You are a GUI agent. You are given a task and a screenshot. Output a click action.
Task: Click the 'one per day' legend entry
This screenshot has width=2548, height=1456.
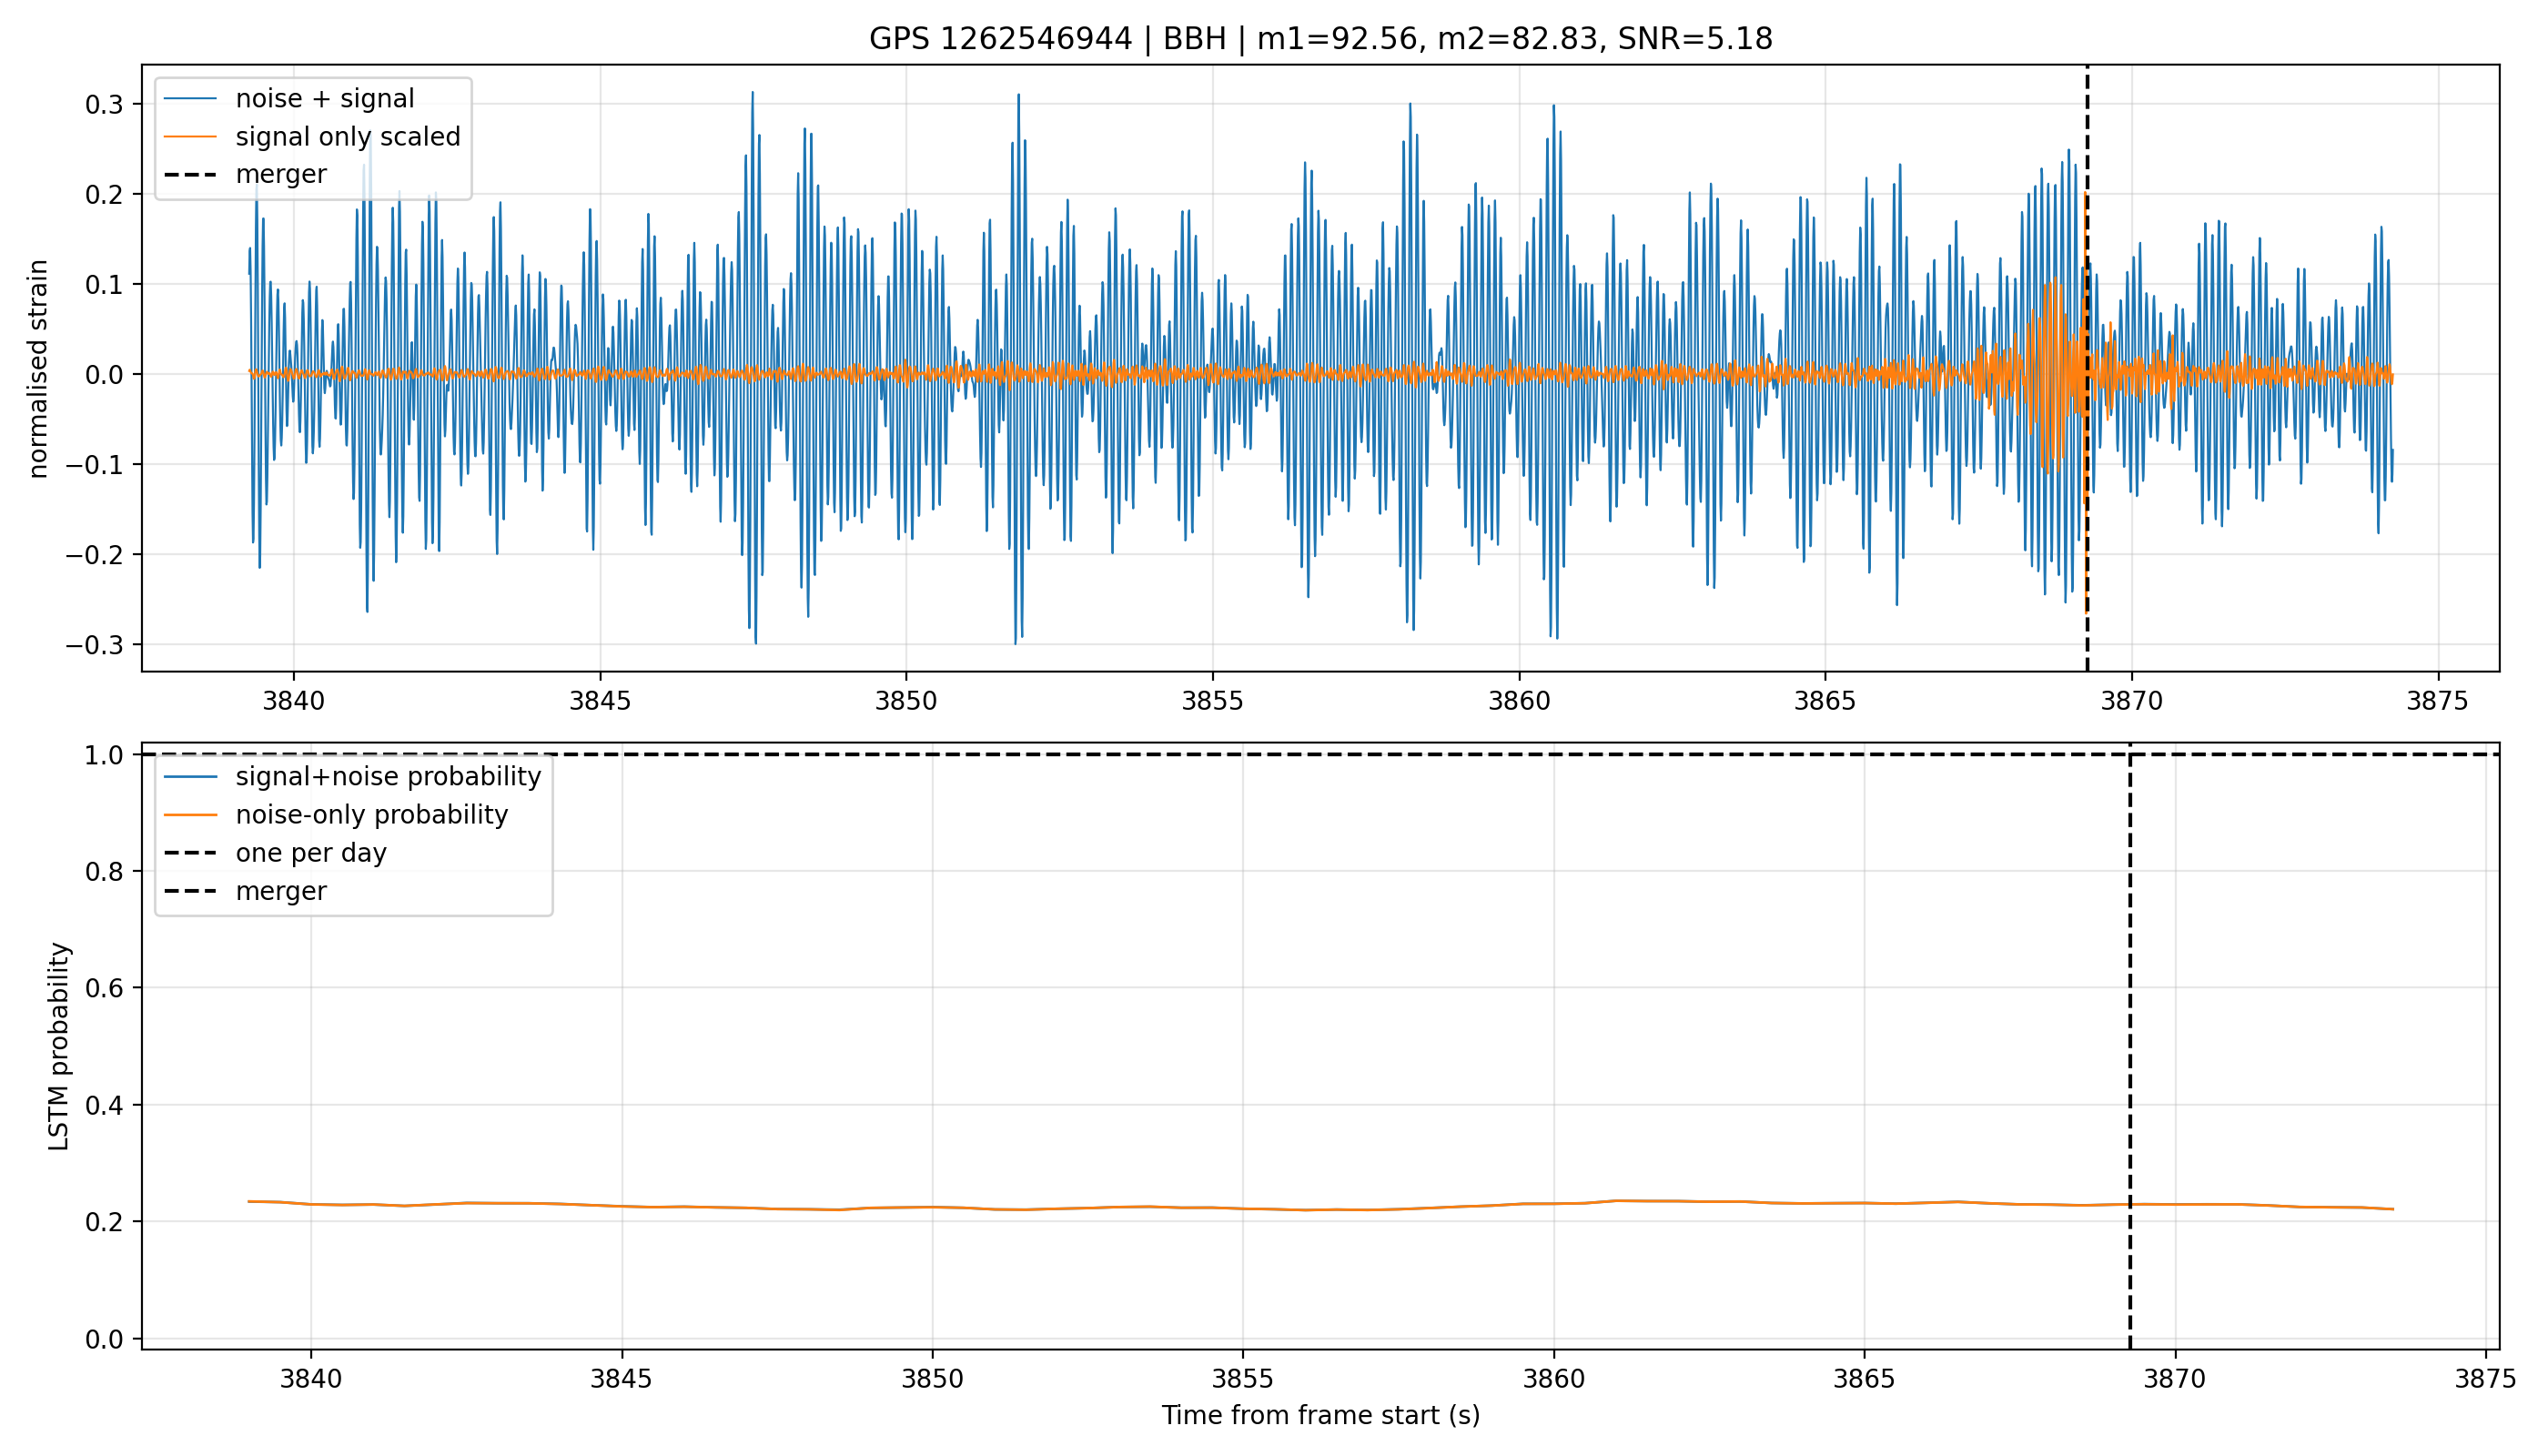[x=275, y=853]
